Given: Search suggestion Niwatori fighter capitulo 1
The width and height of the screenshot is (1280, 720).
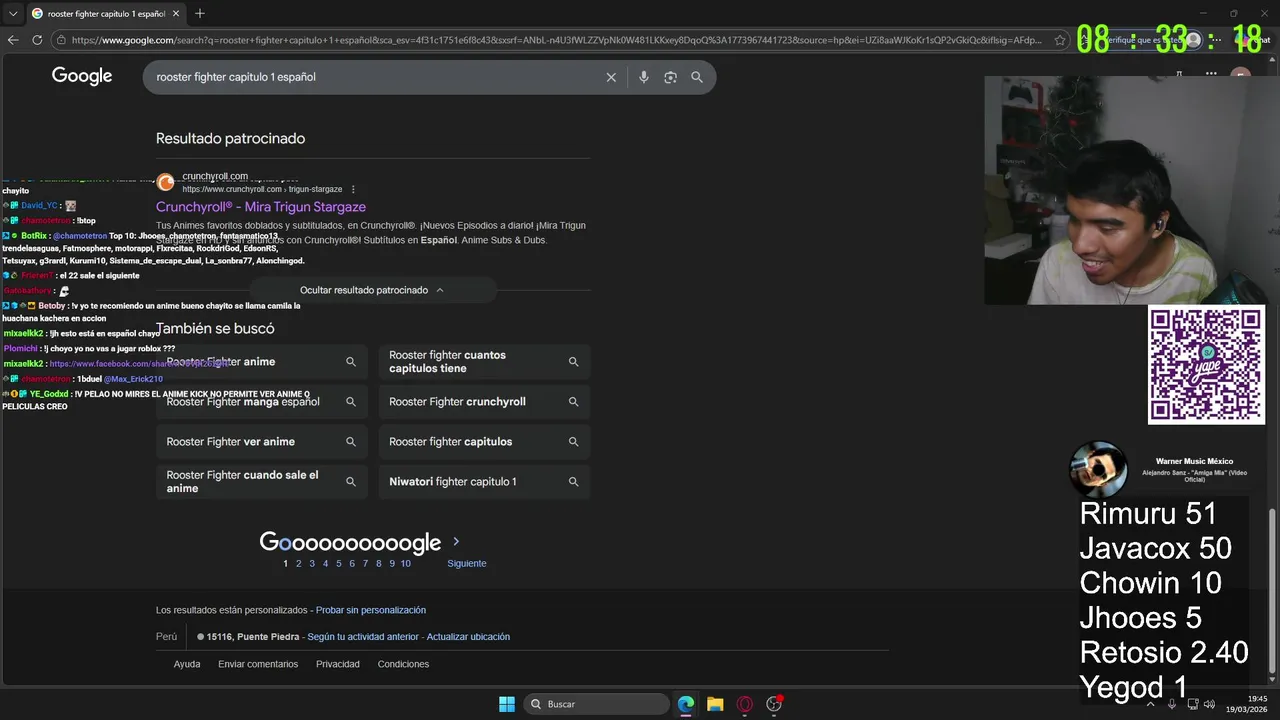Looking at the screenshot, I should [x=484, y=482].
